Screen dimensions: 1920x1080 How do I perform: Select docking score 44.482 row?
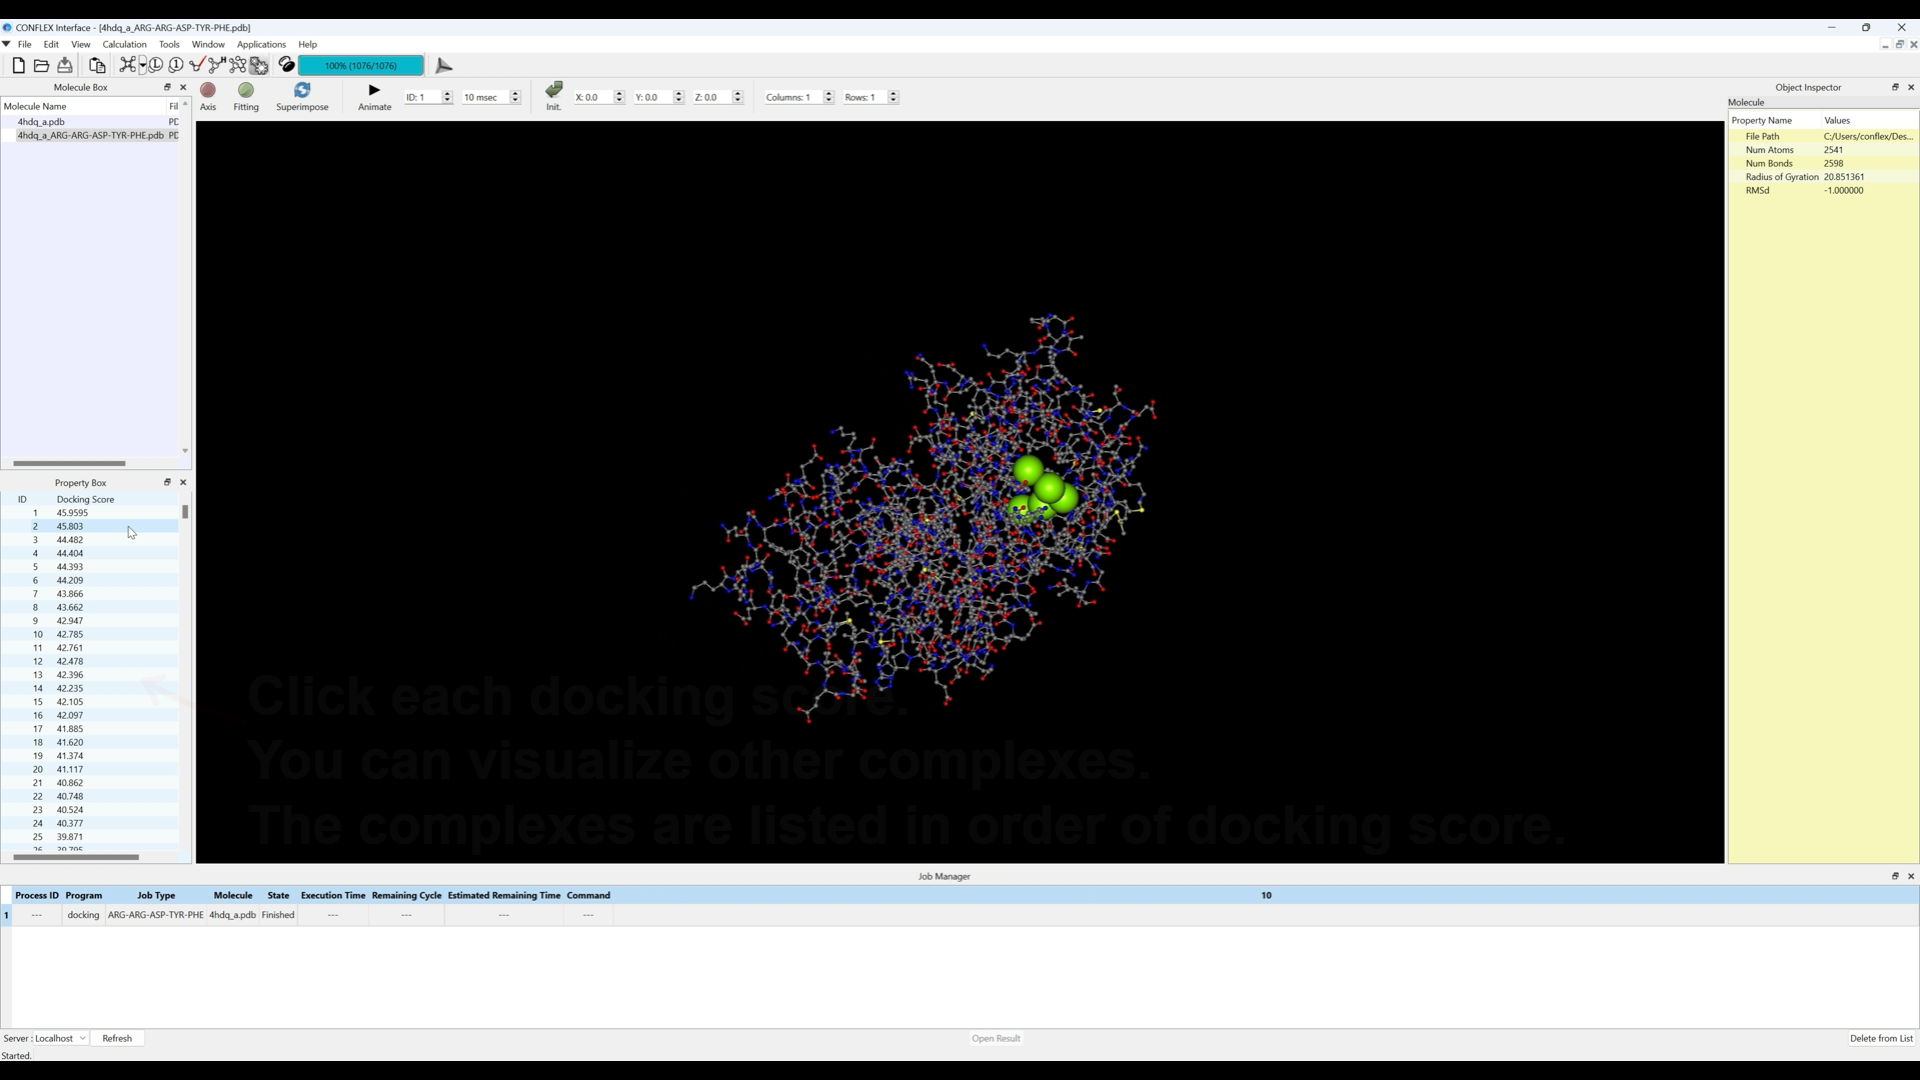[70, 540]
